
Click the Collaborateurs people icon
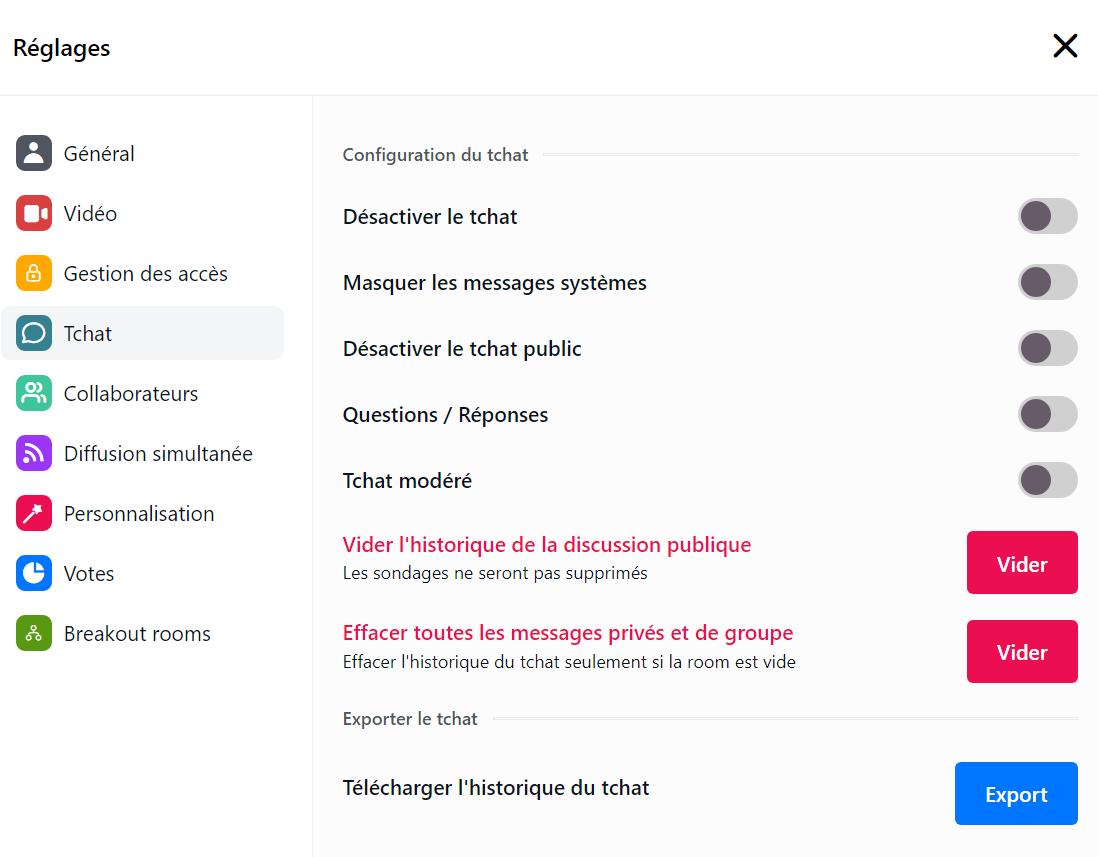34,393
